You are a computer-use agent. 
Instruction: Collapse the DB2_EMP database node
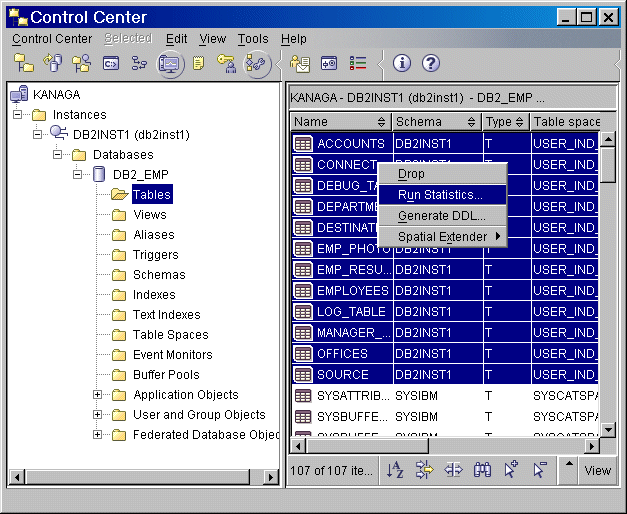point(78,175)
